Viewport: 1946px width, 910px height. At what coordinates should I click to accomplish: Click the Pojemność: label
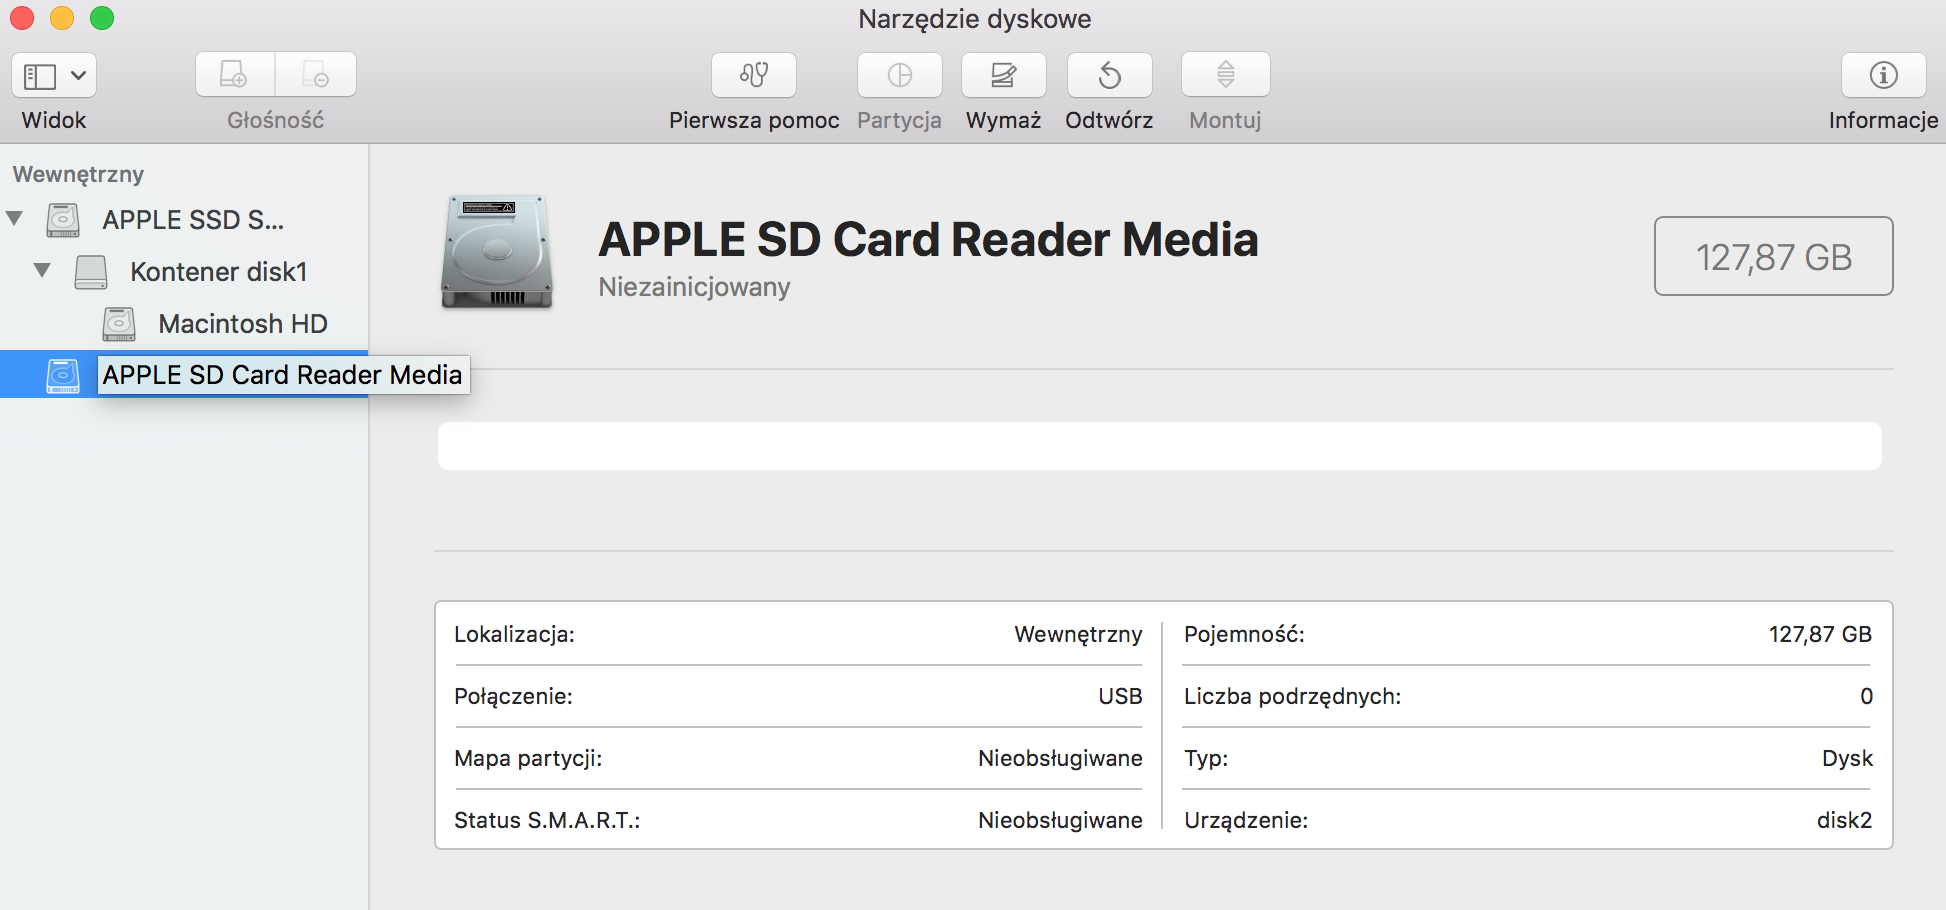[1244, 634]
